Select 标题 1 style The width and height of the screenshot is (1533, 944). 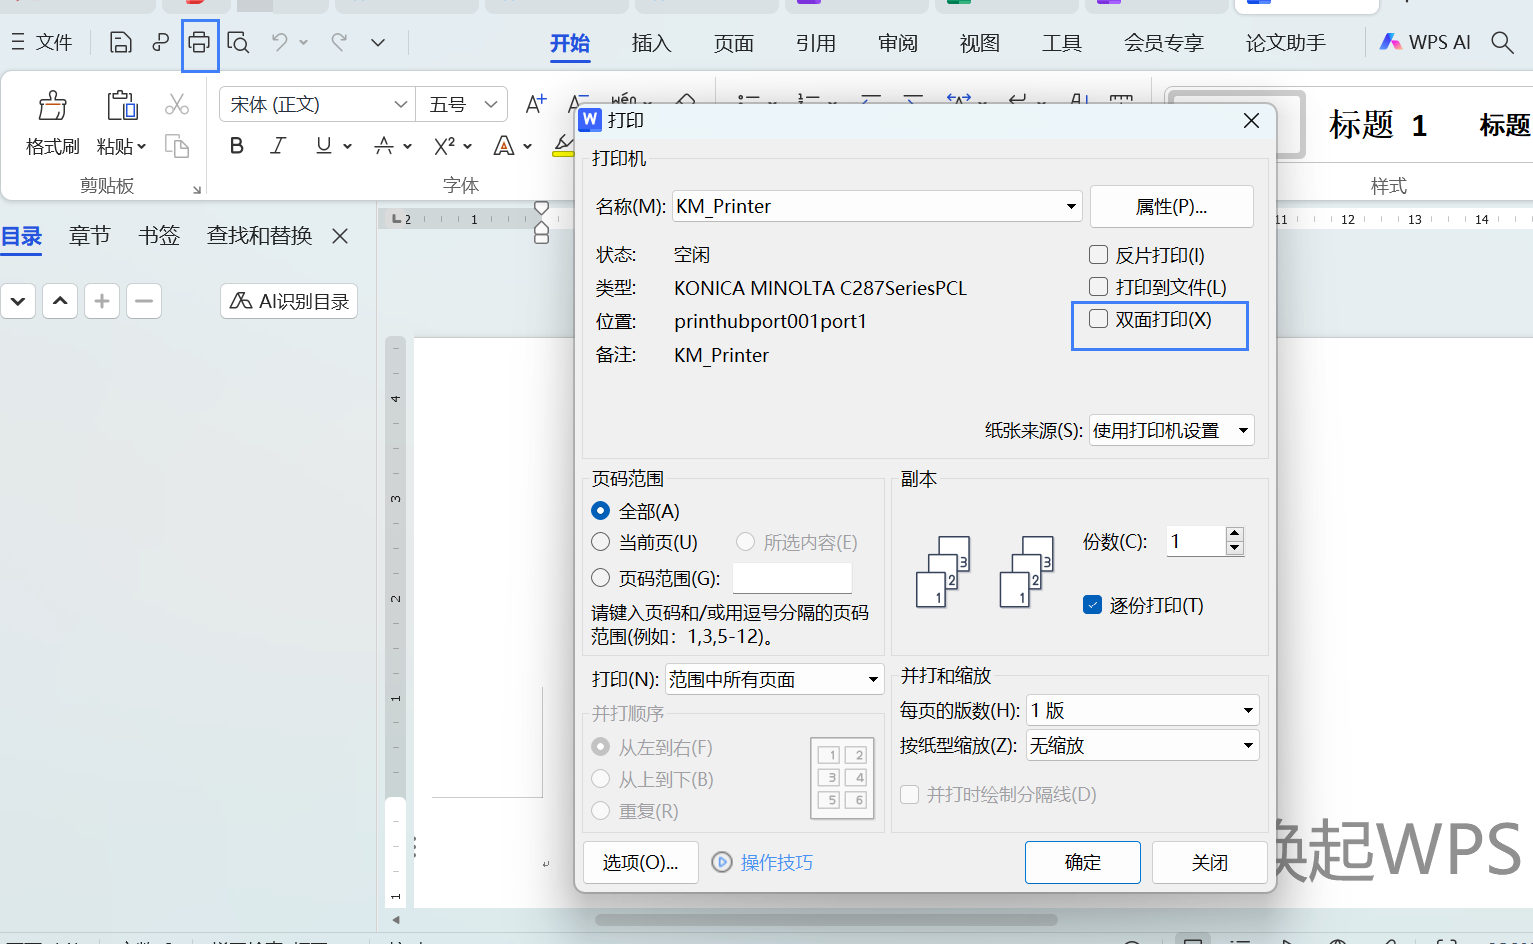(x=1377, y=125)
